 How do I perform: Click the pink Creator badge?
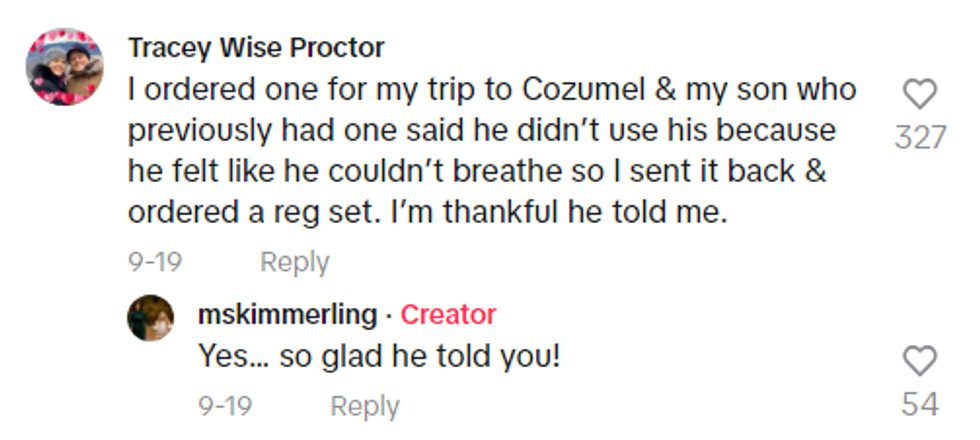(448, 315)
